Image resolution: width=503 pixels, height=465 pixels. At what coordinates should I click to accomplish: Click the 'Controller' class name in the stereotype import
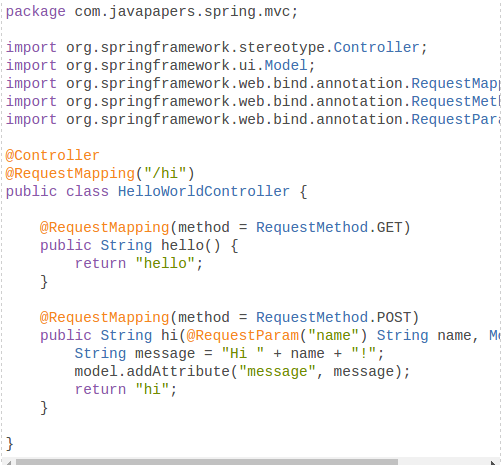click(x=376, y=47)
